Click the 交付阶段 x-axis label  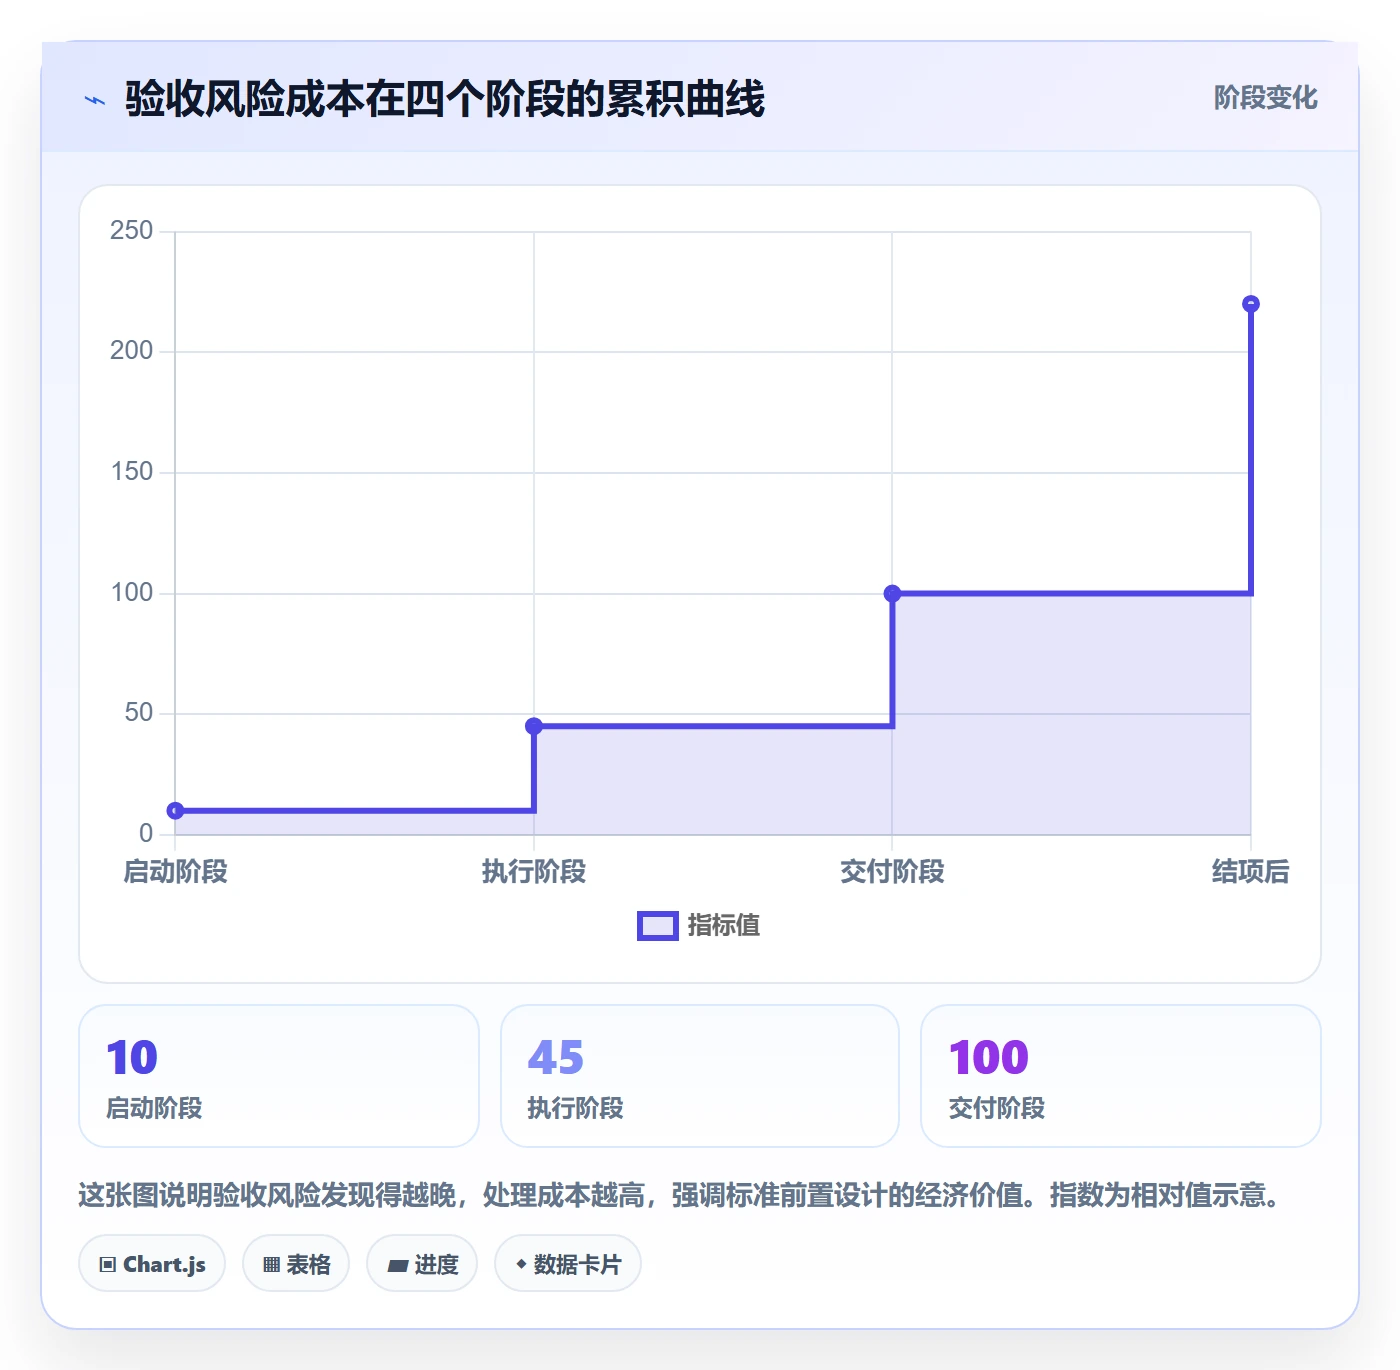[x=892, y=872]
